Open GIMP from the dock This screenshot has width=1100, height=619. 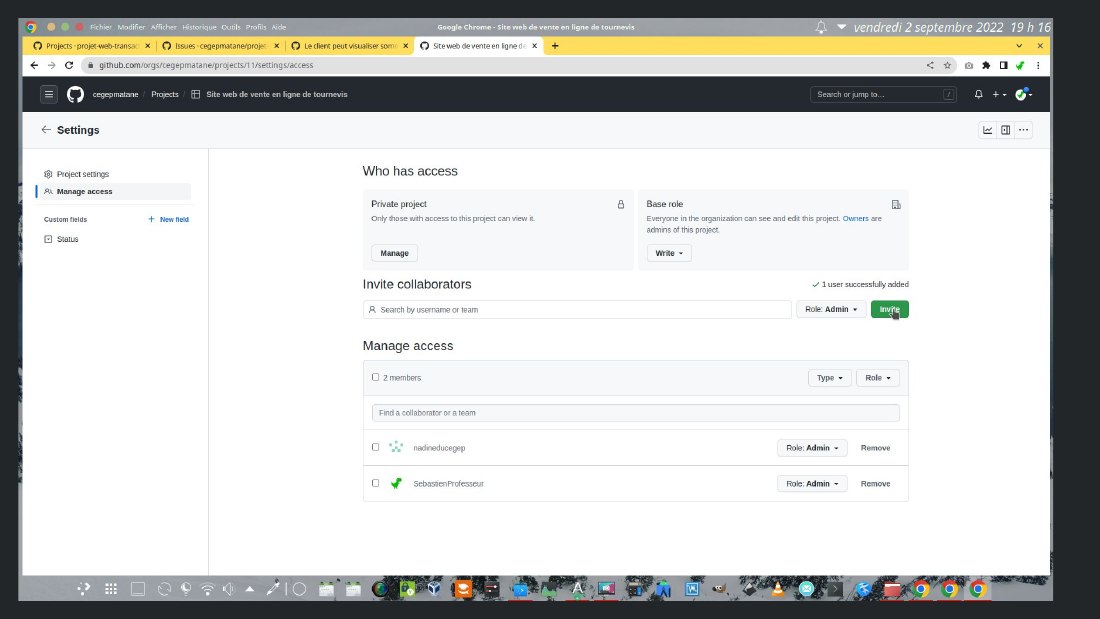coord(718,589)
